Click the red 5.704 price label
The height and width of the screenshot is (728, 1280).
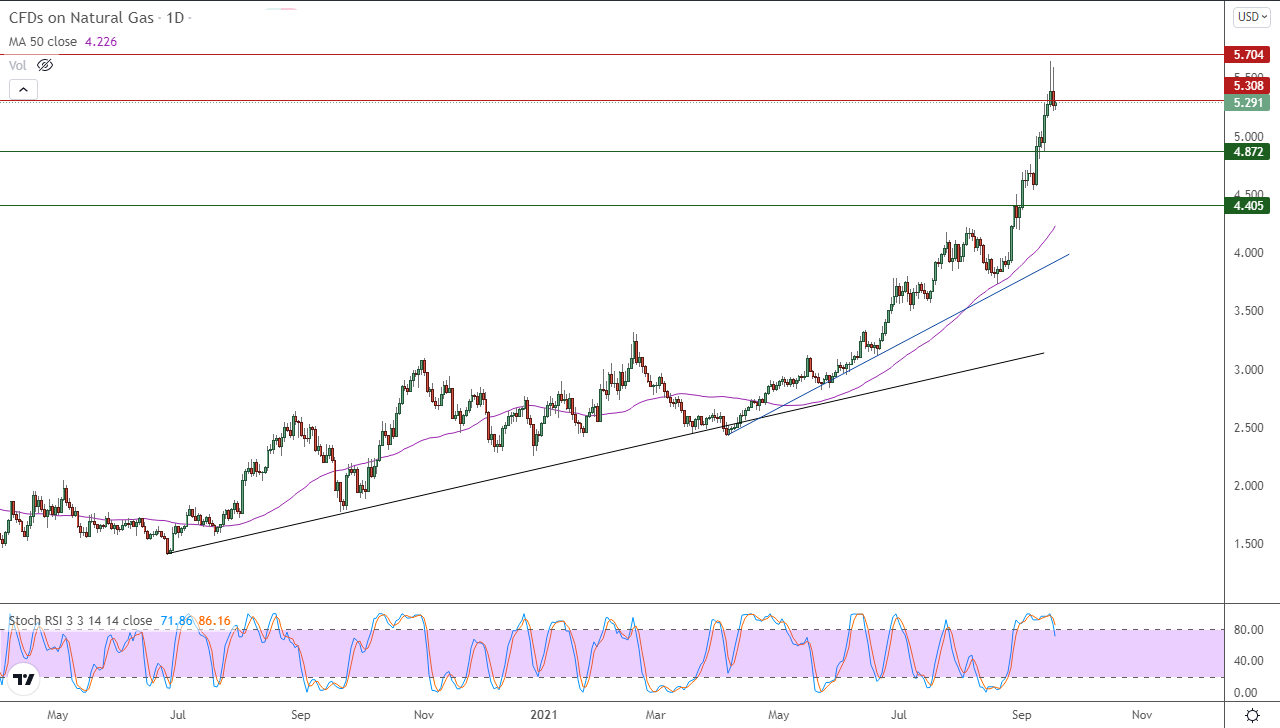(1247, 55)
